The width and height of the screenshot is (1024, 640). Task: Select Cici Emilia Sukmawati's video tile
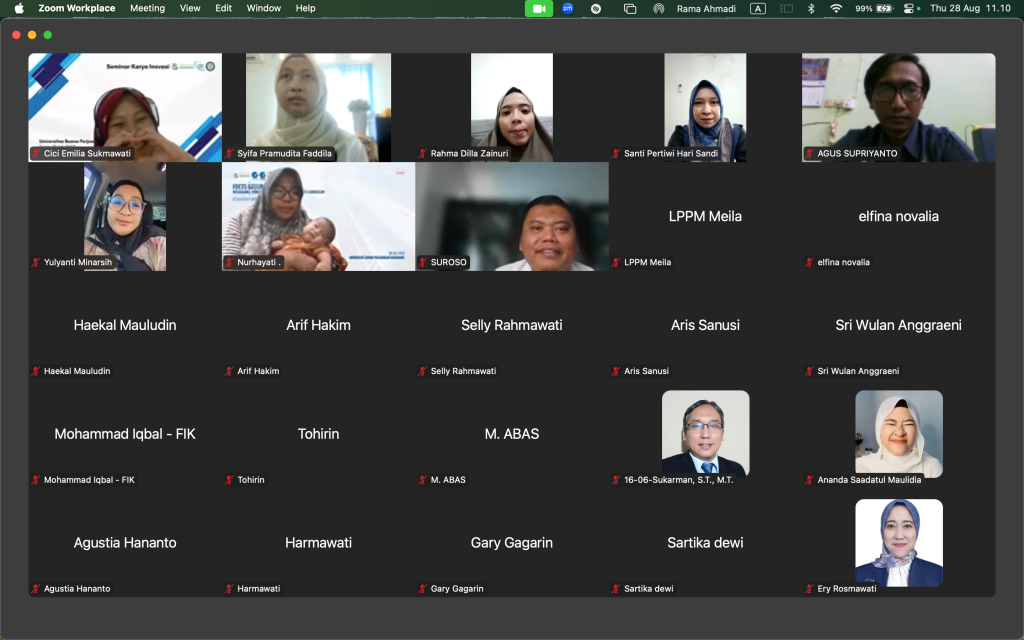pos(125,107)
